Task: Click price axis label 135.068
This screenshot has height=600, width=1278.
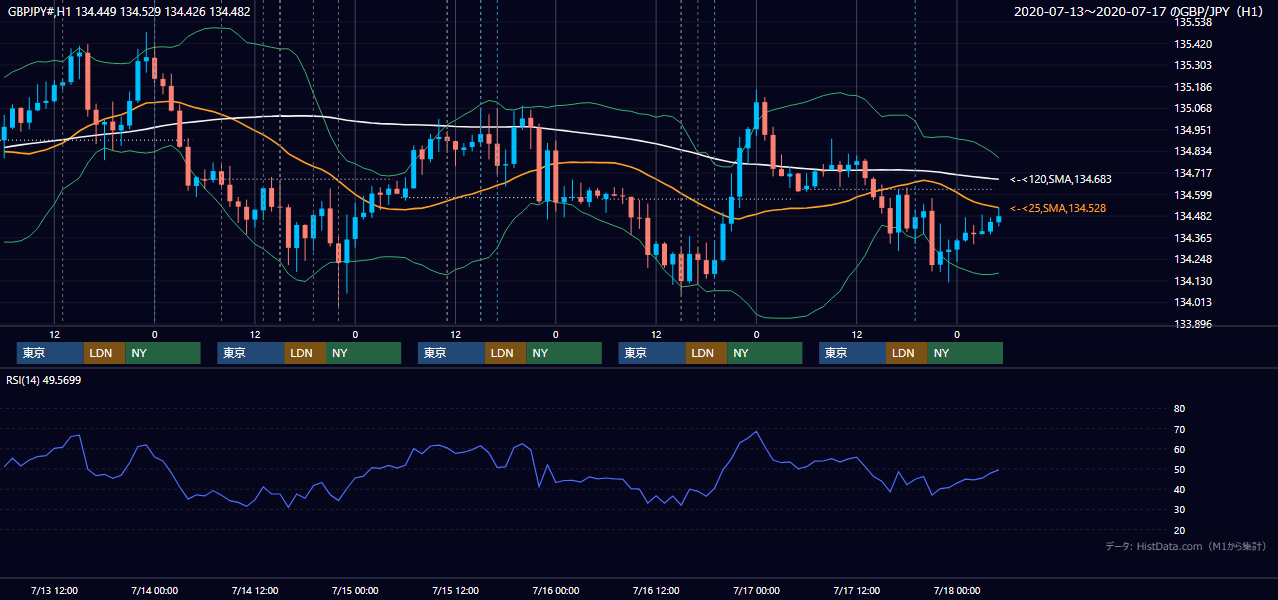Action: (x=1193, y=108)
